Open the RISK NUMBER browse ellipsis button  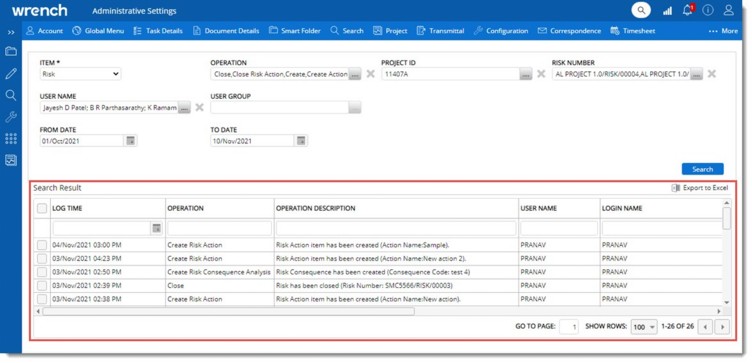(697, 74)
